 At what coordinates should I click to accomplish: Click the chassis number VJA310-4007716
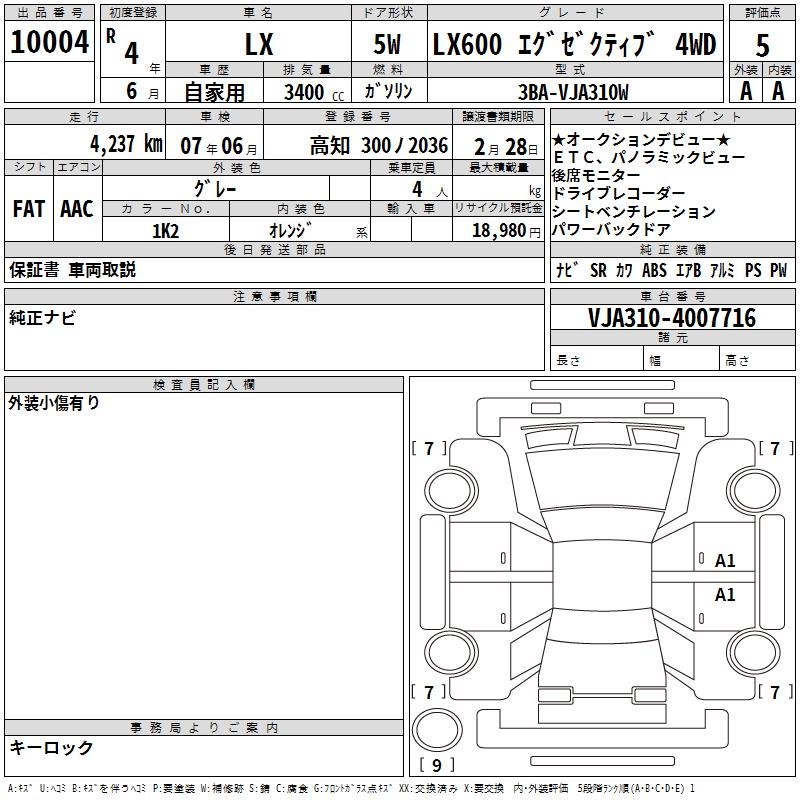[672, 318]
